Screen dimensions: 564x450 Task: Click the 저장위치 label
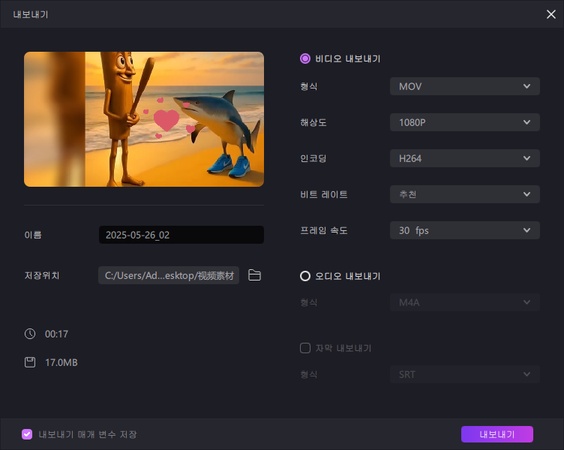click(x=42, y=276)
